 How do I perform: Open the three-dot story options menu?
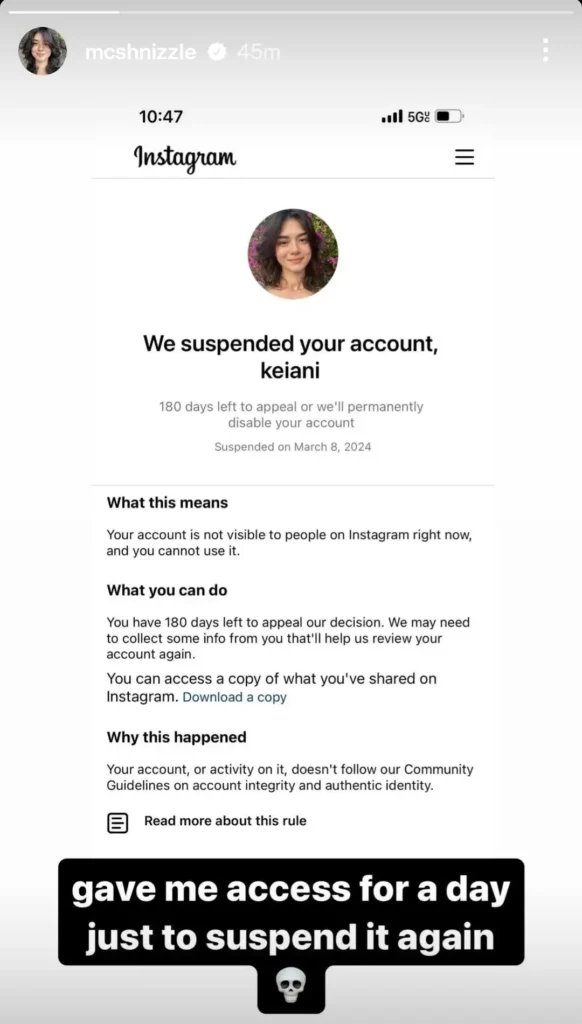point(545,50)
